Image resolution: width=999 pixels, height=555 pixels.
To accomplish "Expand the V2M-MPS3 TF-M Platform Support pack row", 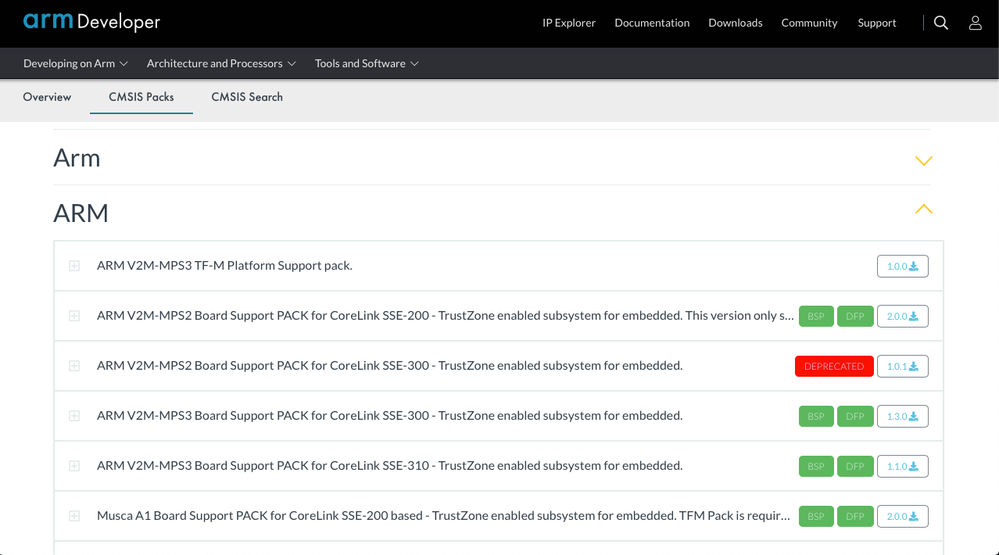I will 75,266.
